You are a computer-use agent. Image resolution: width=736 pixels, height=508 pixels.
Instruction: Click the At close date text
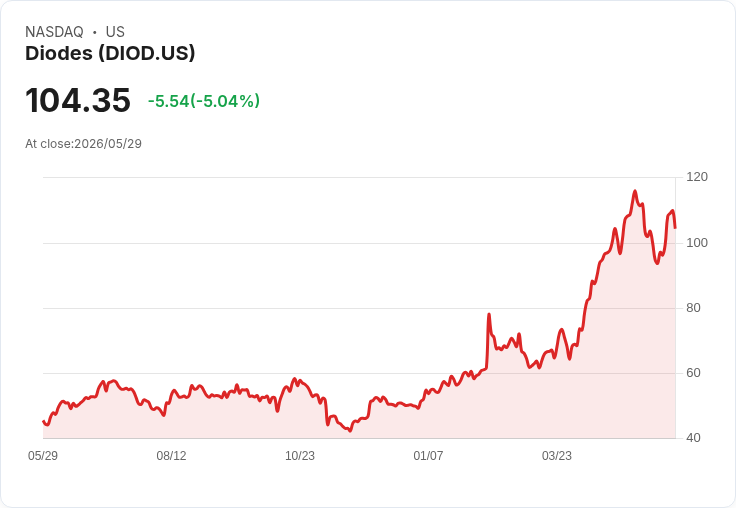[84, 144]
